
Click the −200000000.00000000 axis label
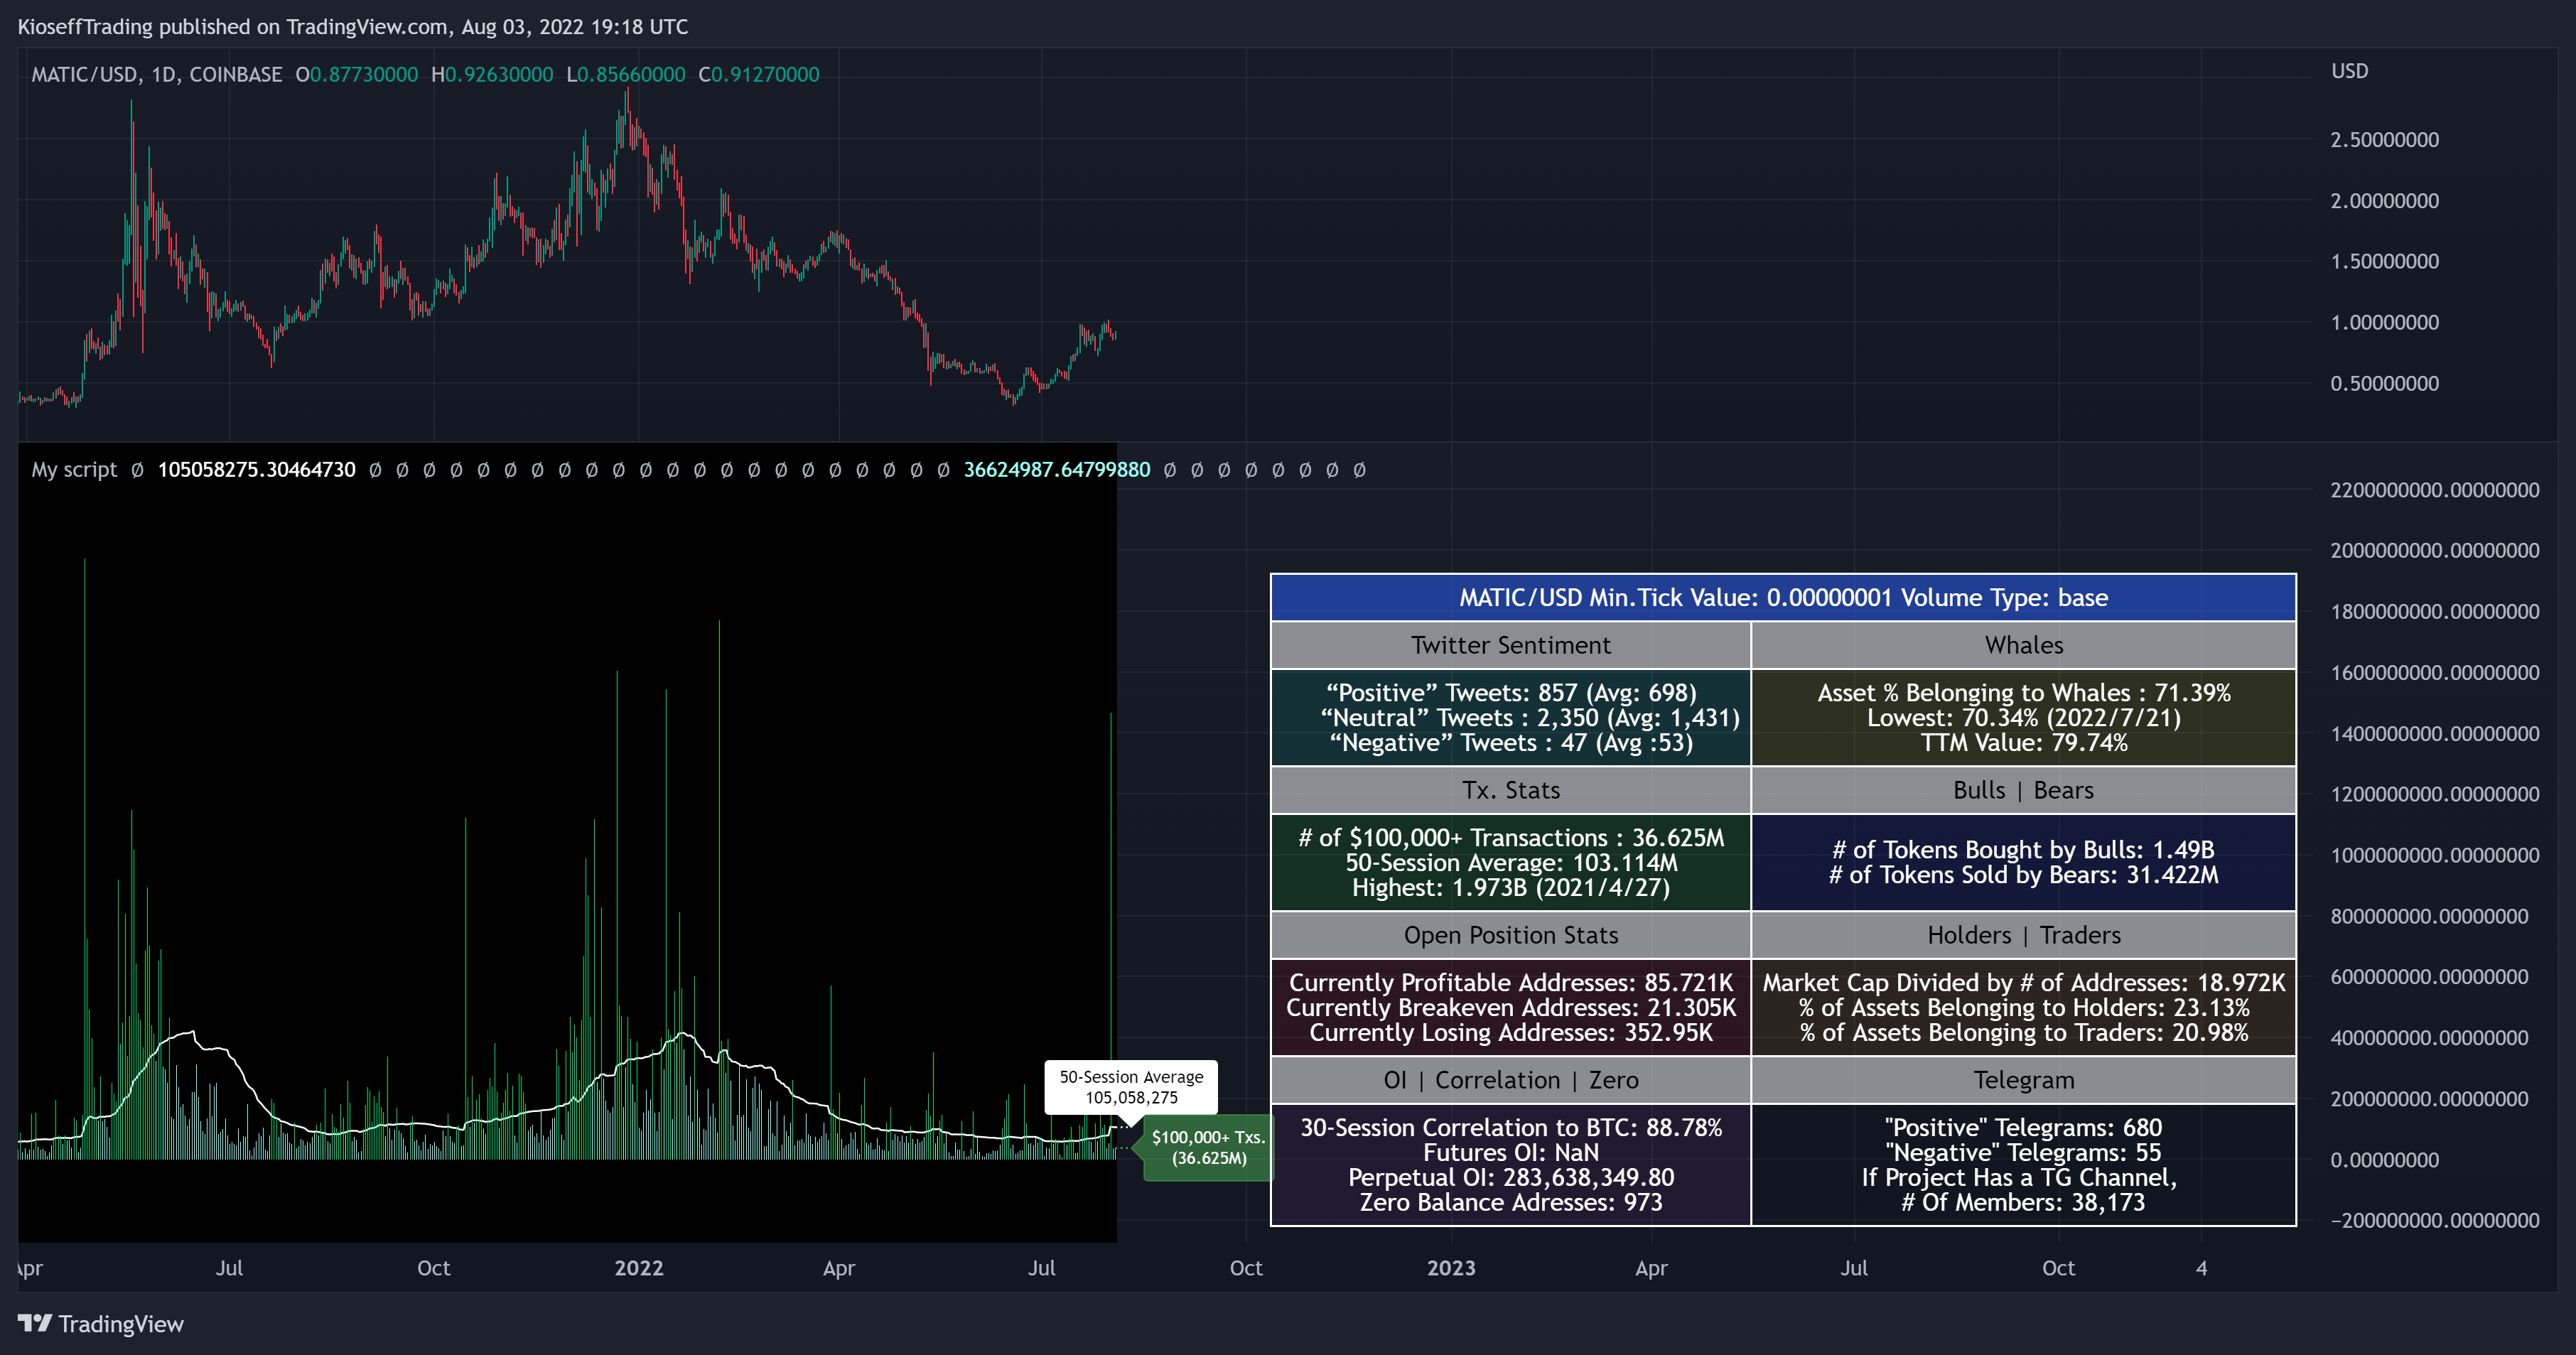(2434, 1220)
